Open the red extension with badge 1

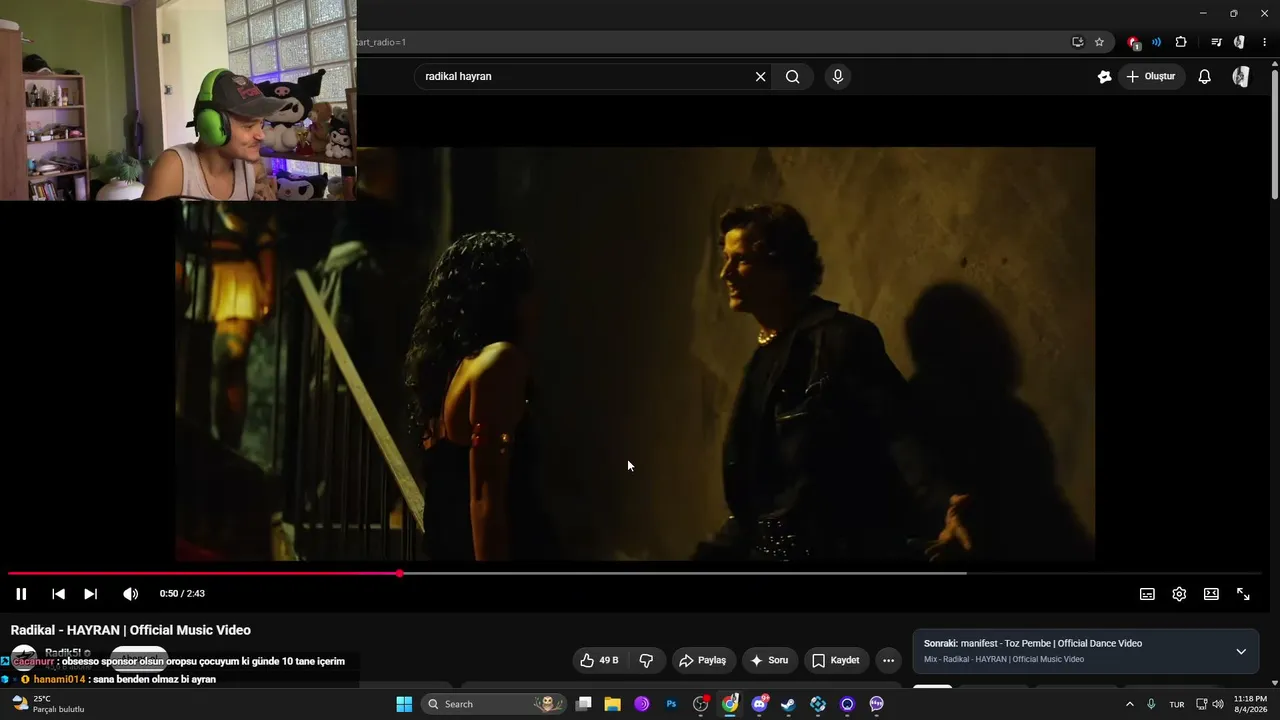click(1133, 42)
